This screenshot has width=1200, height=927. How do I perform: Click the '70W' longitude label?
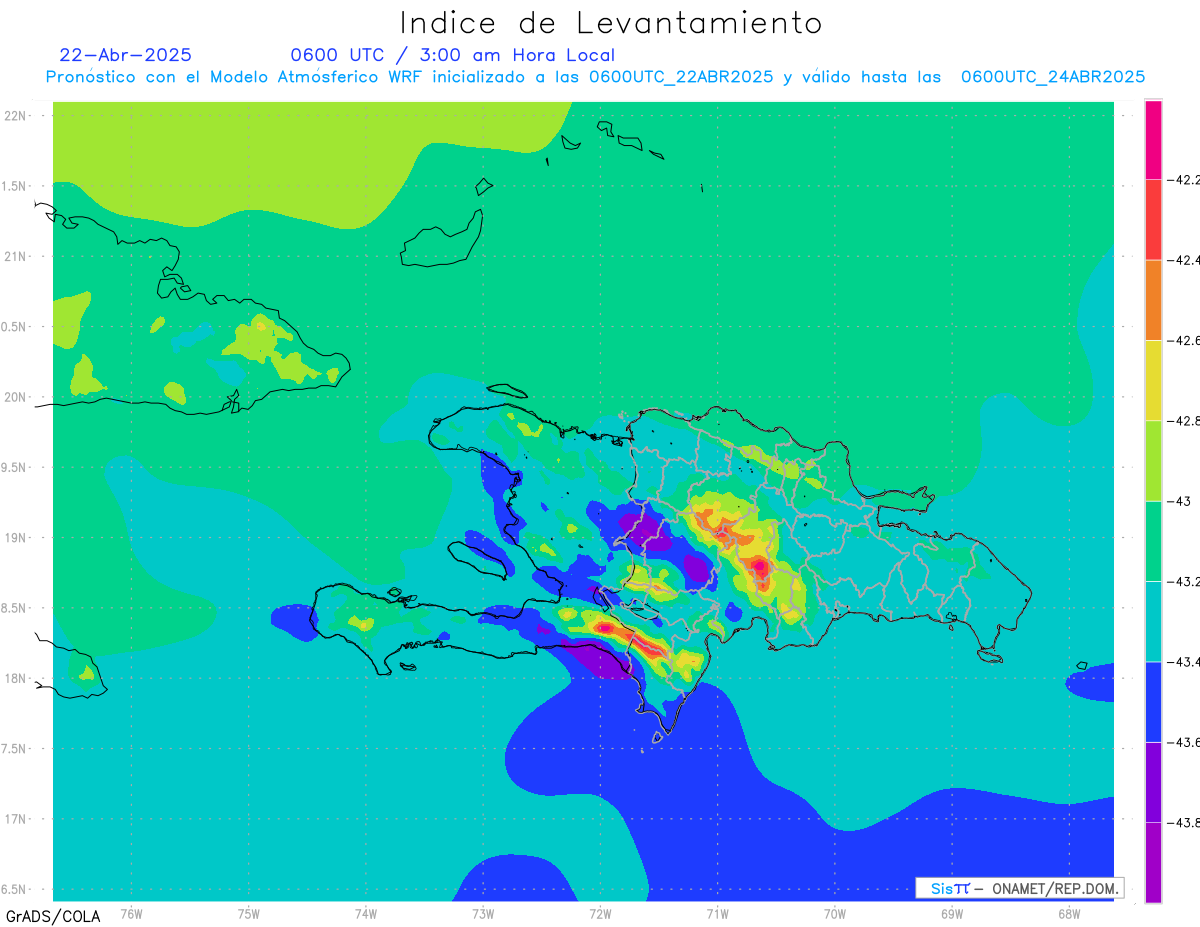[834, 913]
